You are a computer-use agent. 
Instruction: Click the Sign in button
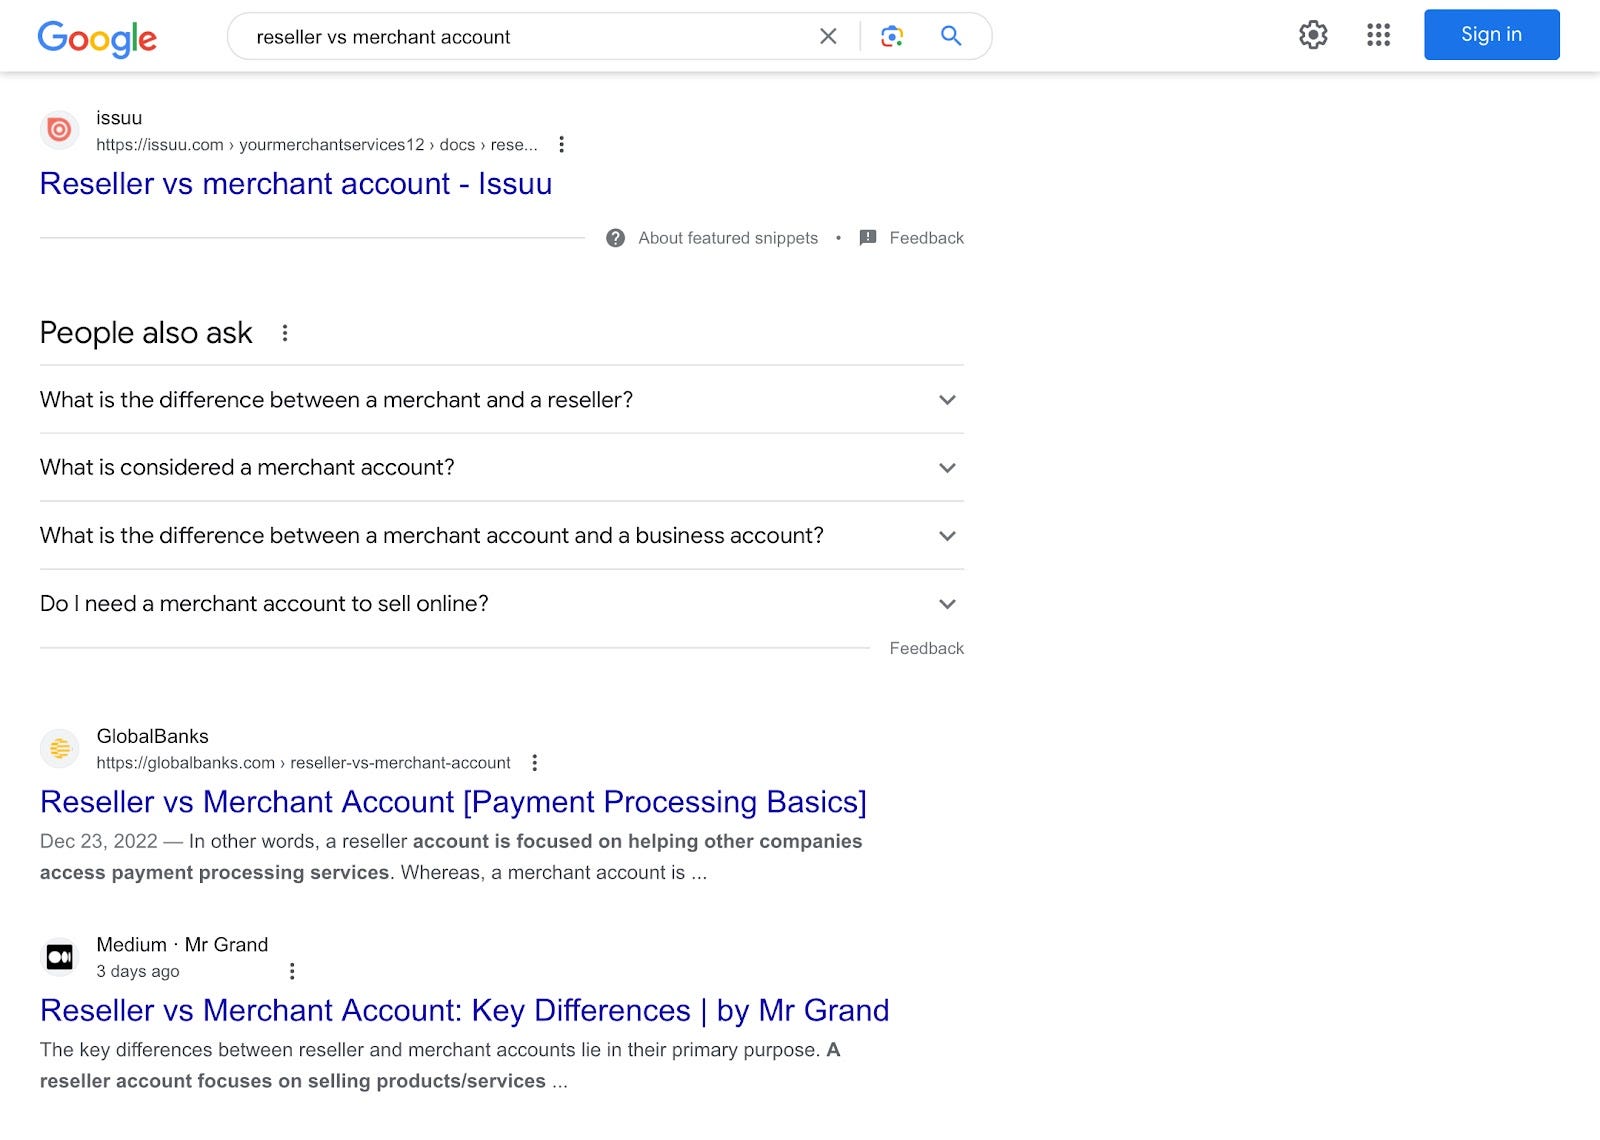(x=1491, y=35)
